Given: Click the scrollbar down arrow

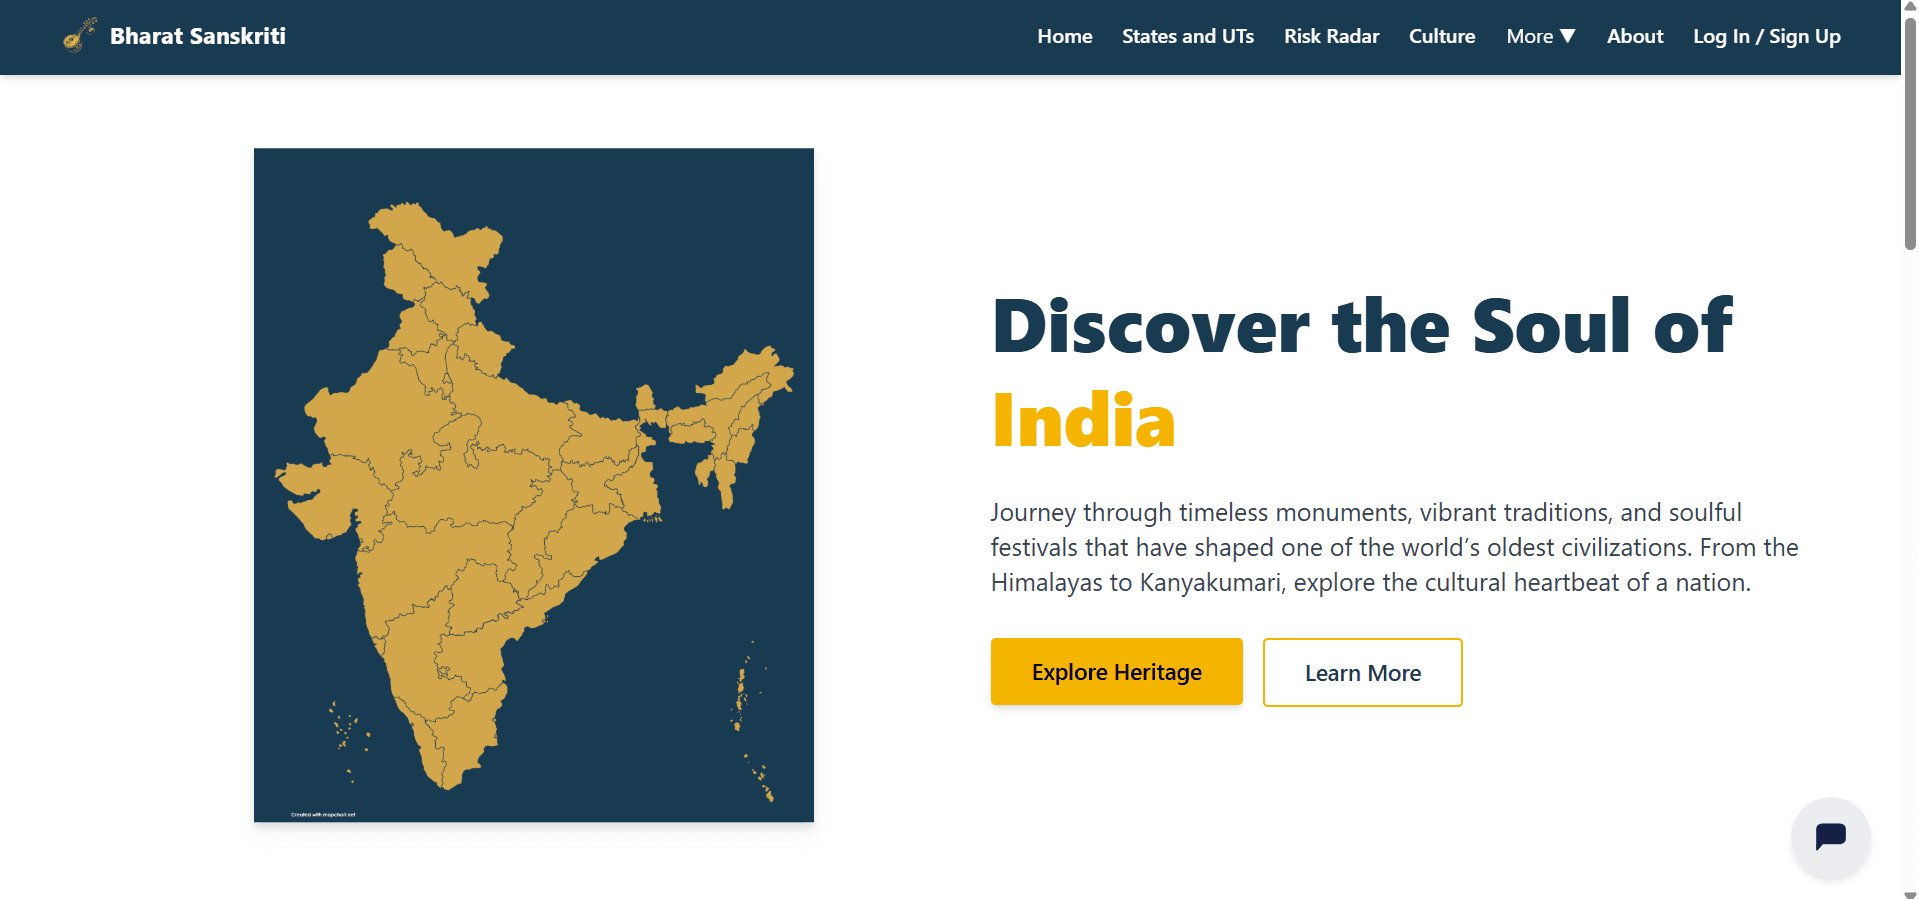Looking at the screenshot, I should pyautogui.click(x=1910, y=894).
